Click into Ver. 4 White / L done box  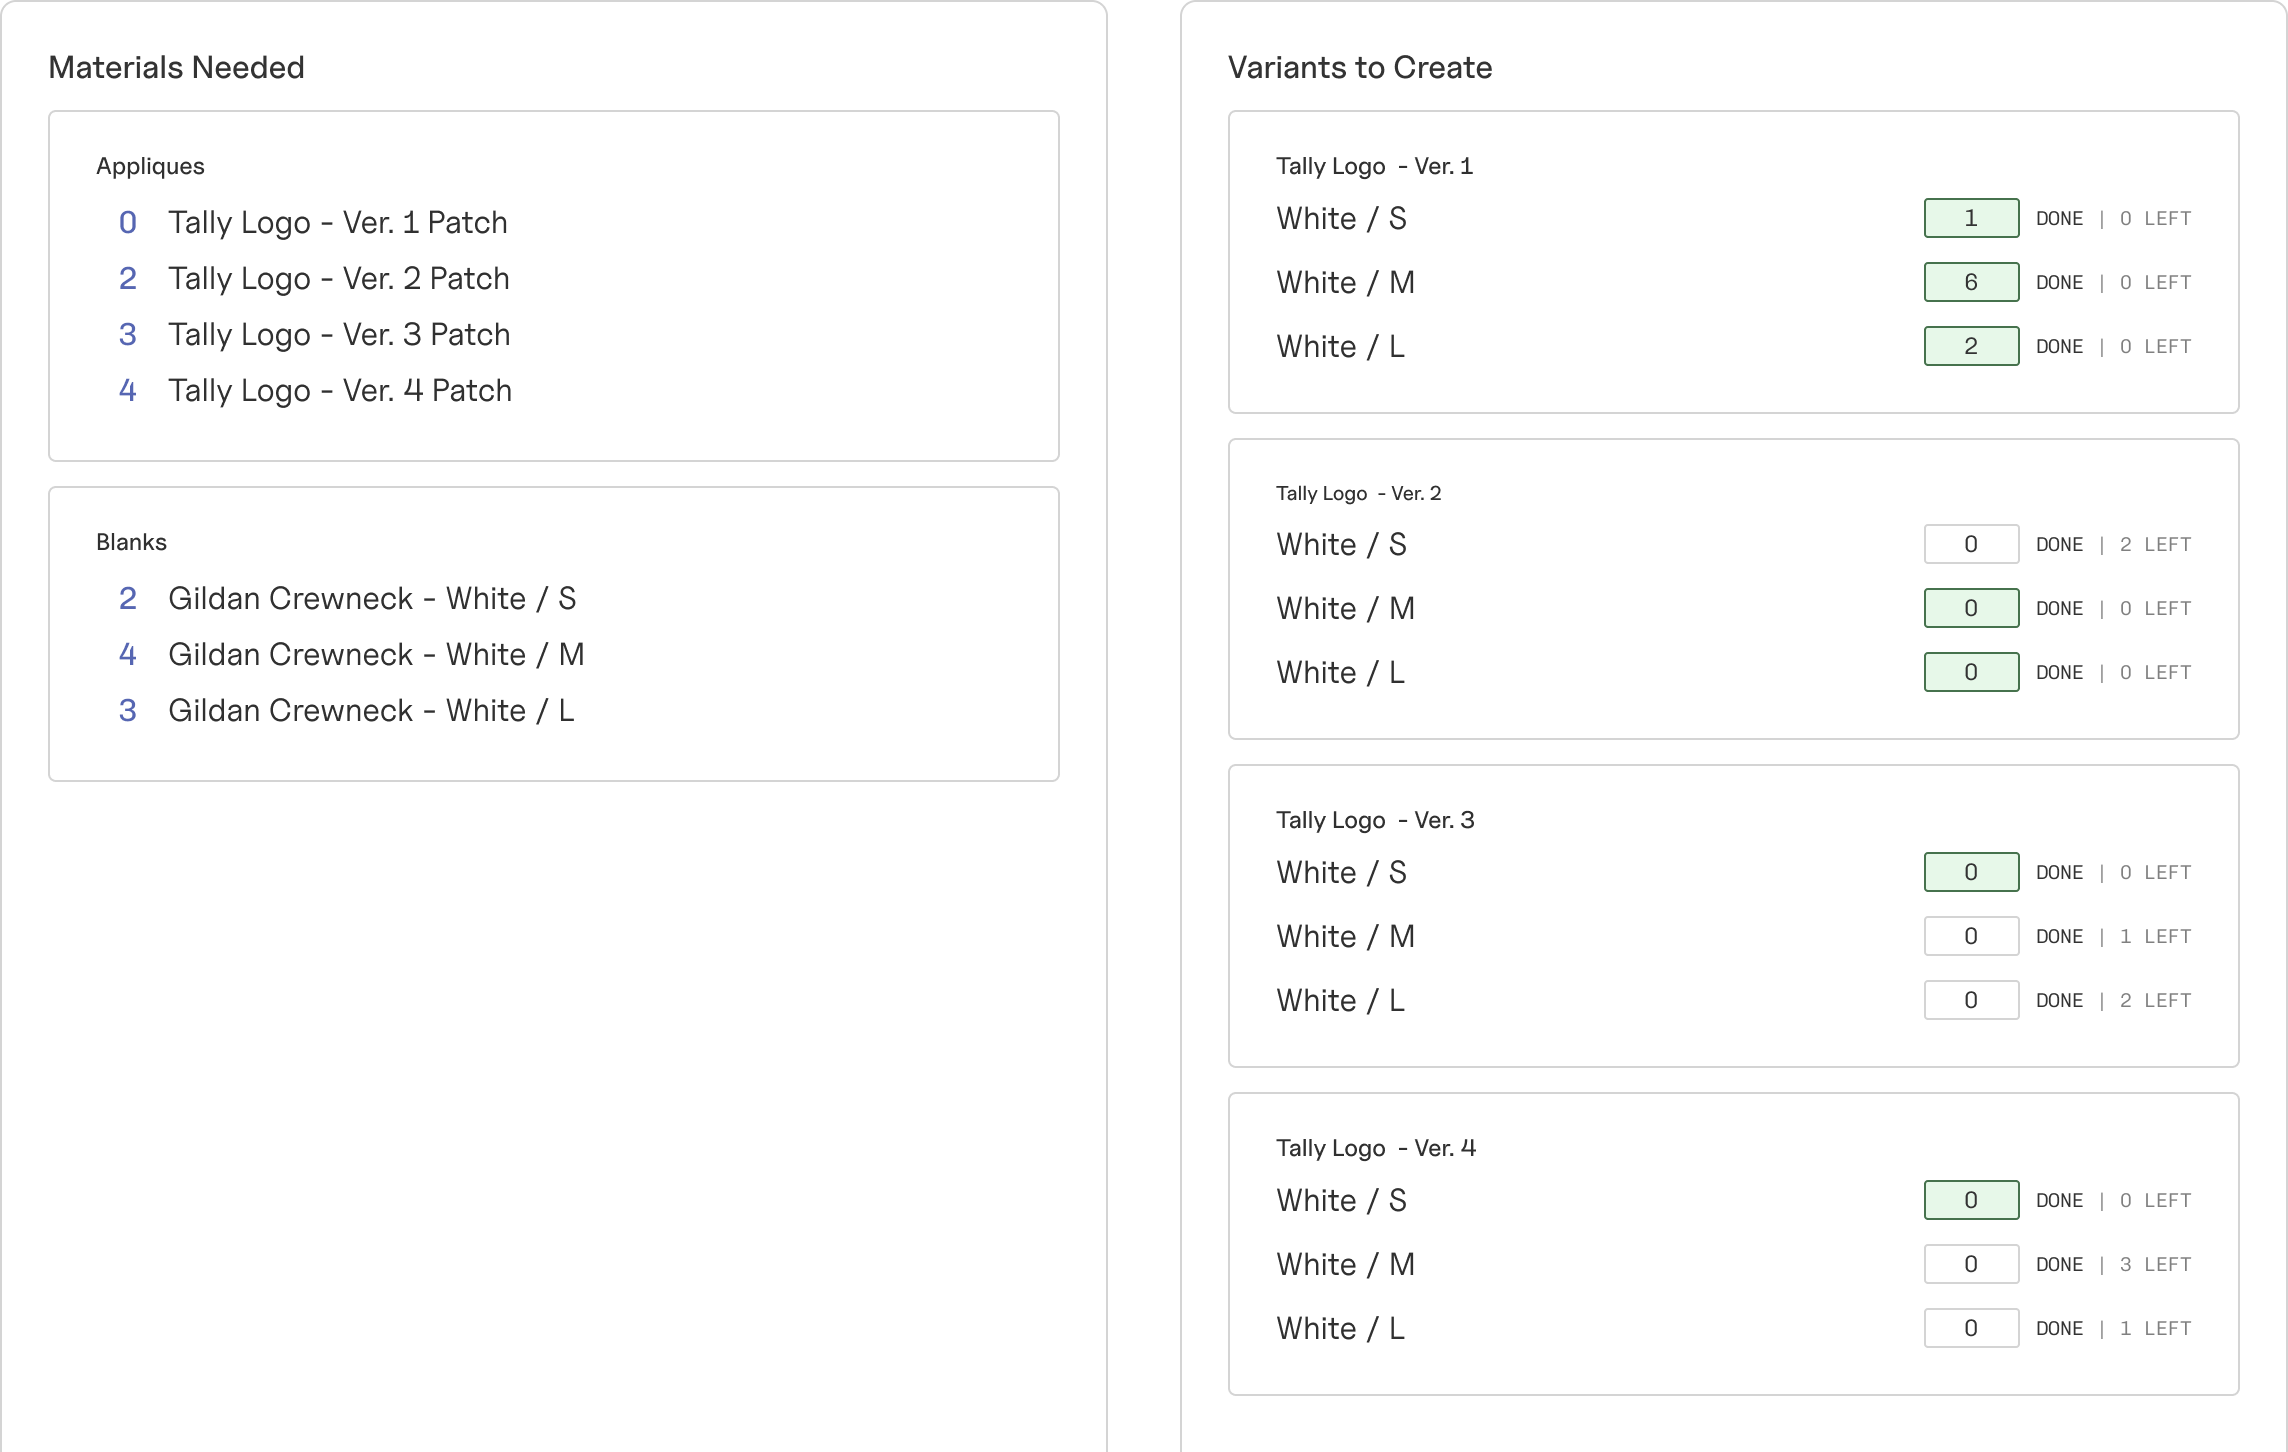tap(1971, 1329)
